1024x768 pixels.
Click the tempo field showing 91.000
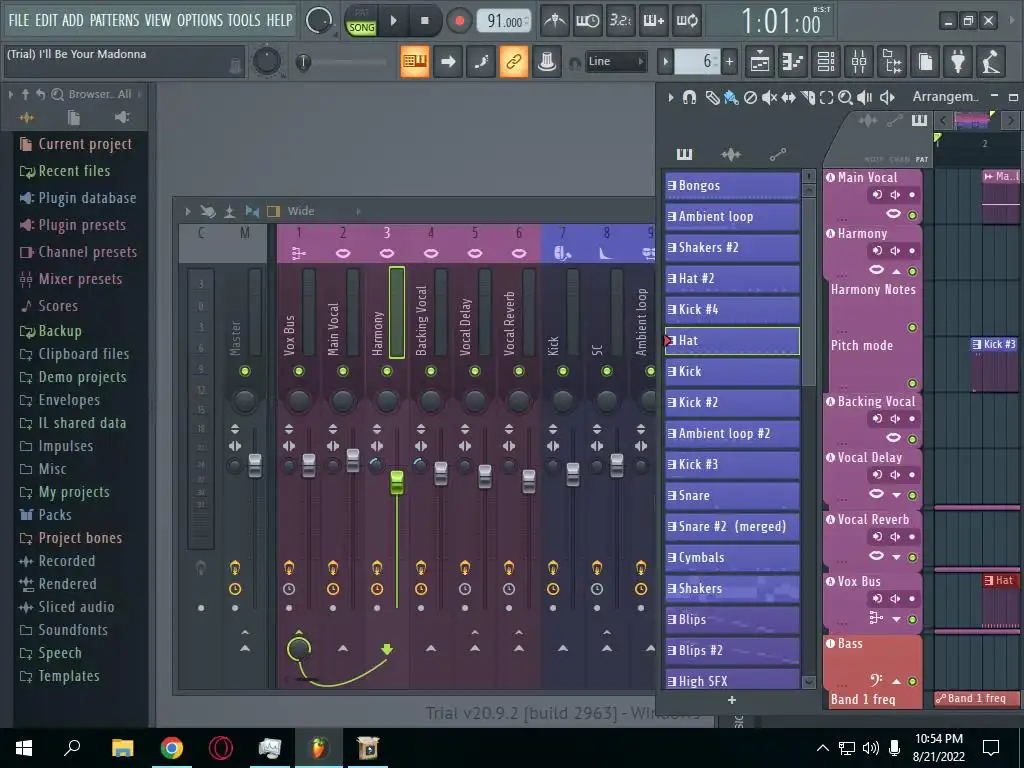504,21
